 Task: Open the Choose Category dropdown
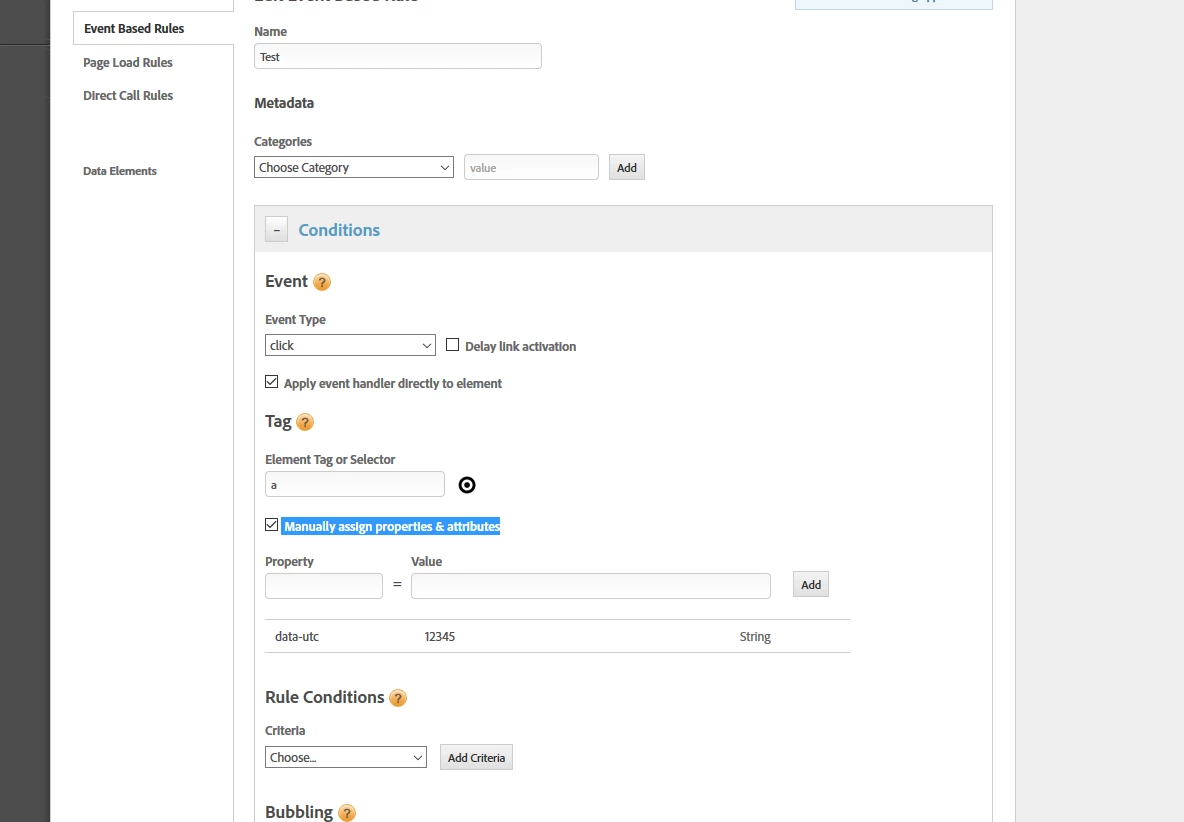(353, 168)
